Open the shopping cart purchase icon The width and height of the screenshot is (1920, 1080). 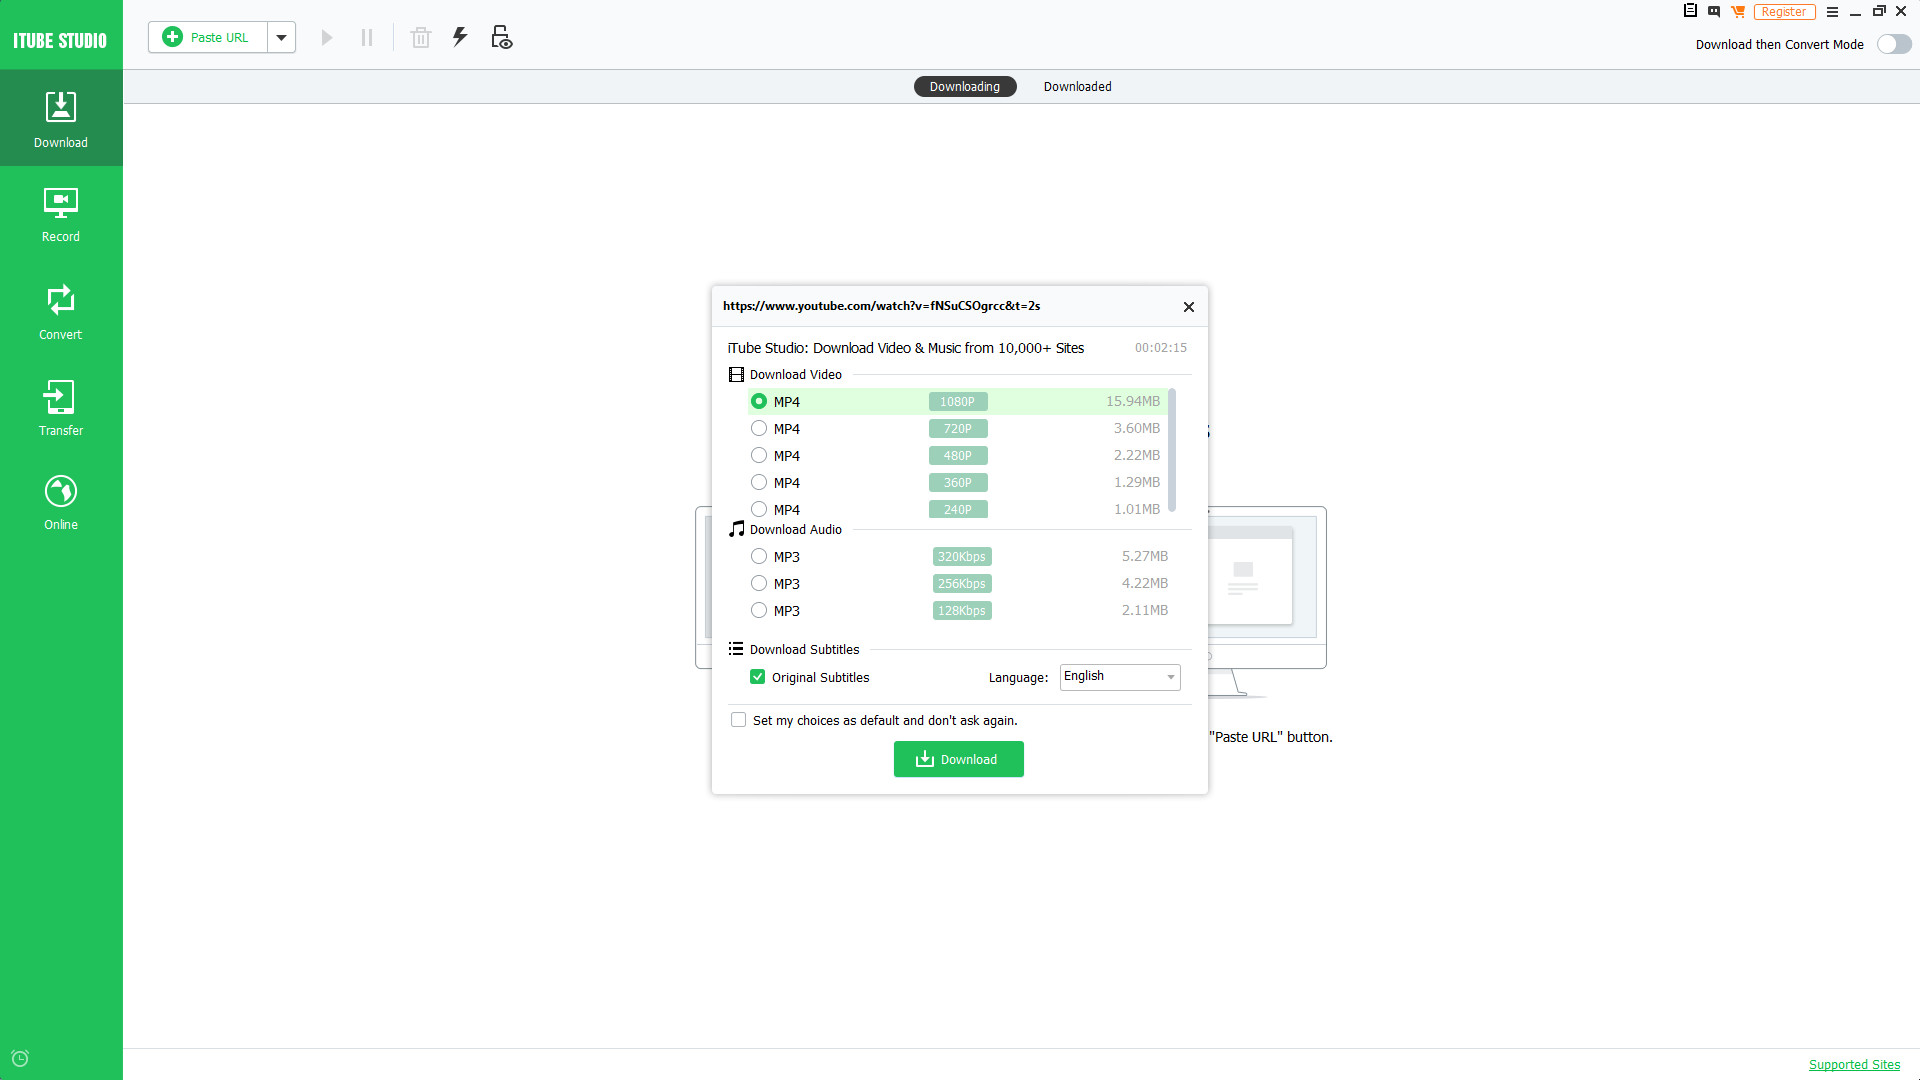click(x=1738, y=11)
